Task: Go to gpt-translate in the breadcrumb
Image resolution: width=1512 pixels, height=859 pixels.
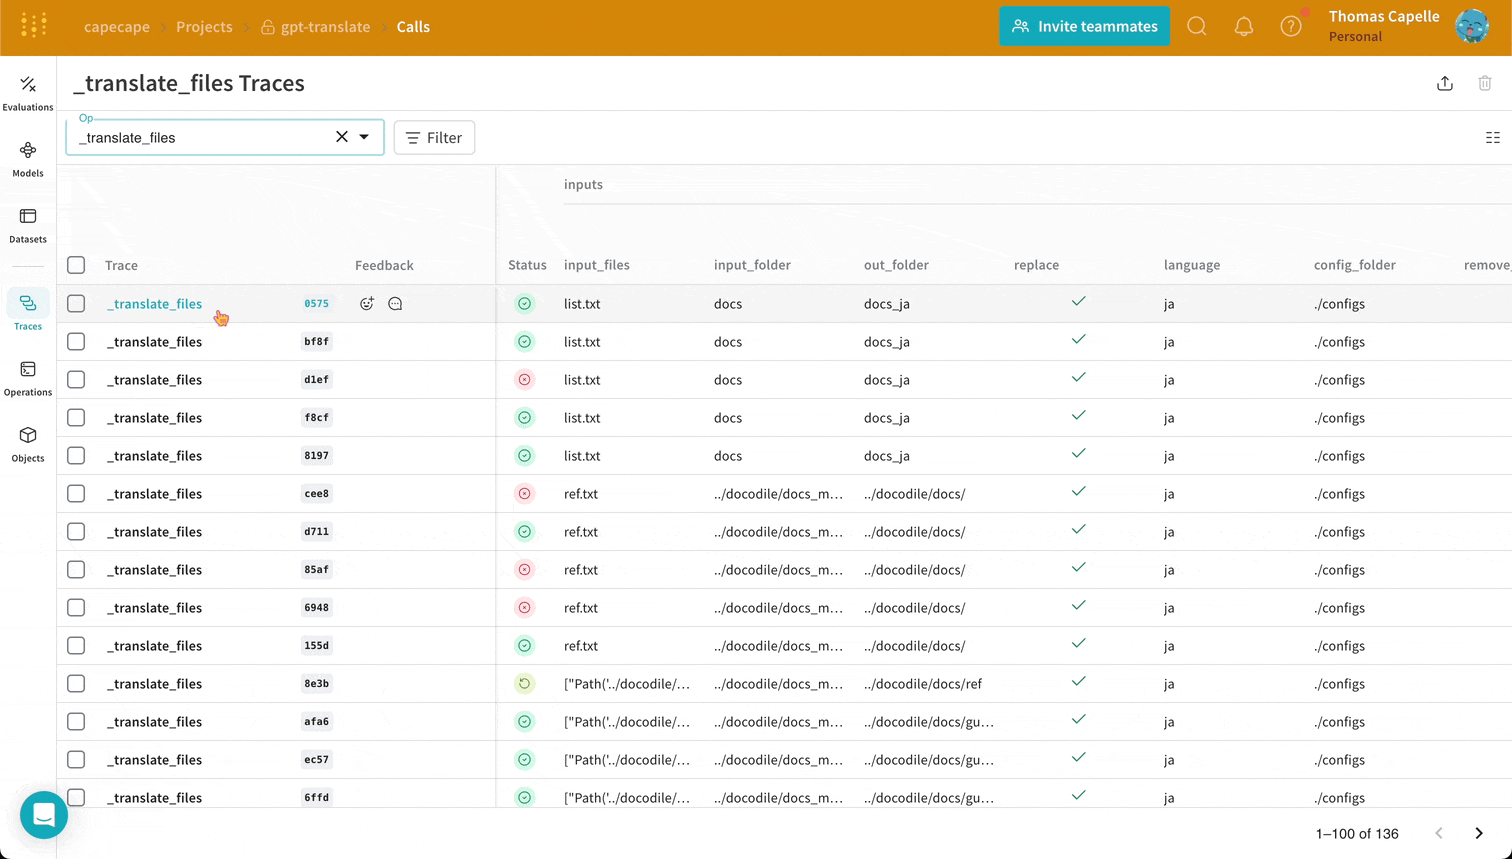Action: coord(325,27)
